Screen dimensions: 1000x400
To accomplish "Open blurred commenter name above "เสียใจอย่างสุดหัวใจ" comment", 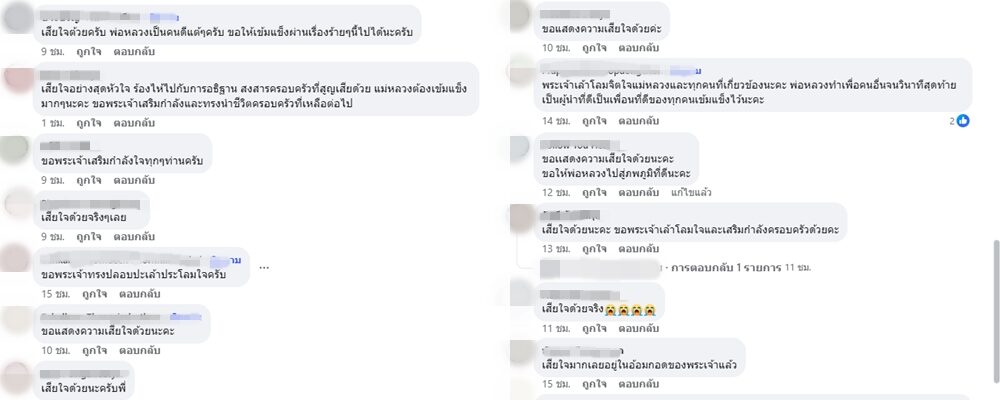I will (70, 75).
